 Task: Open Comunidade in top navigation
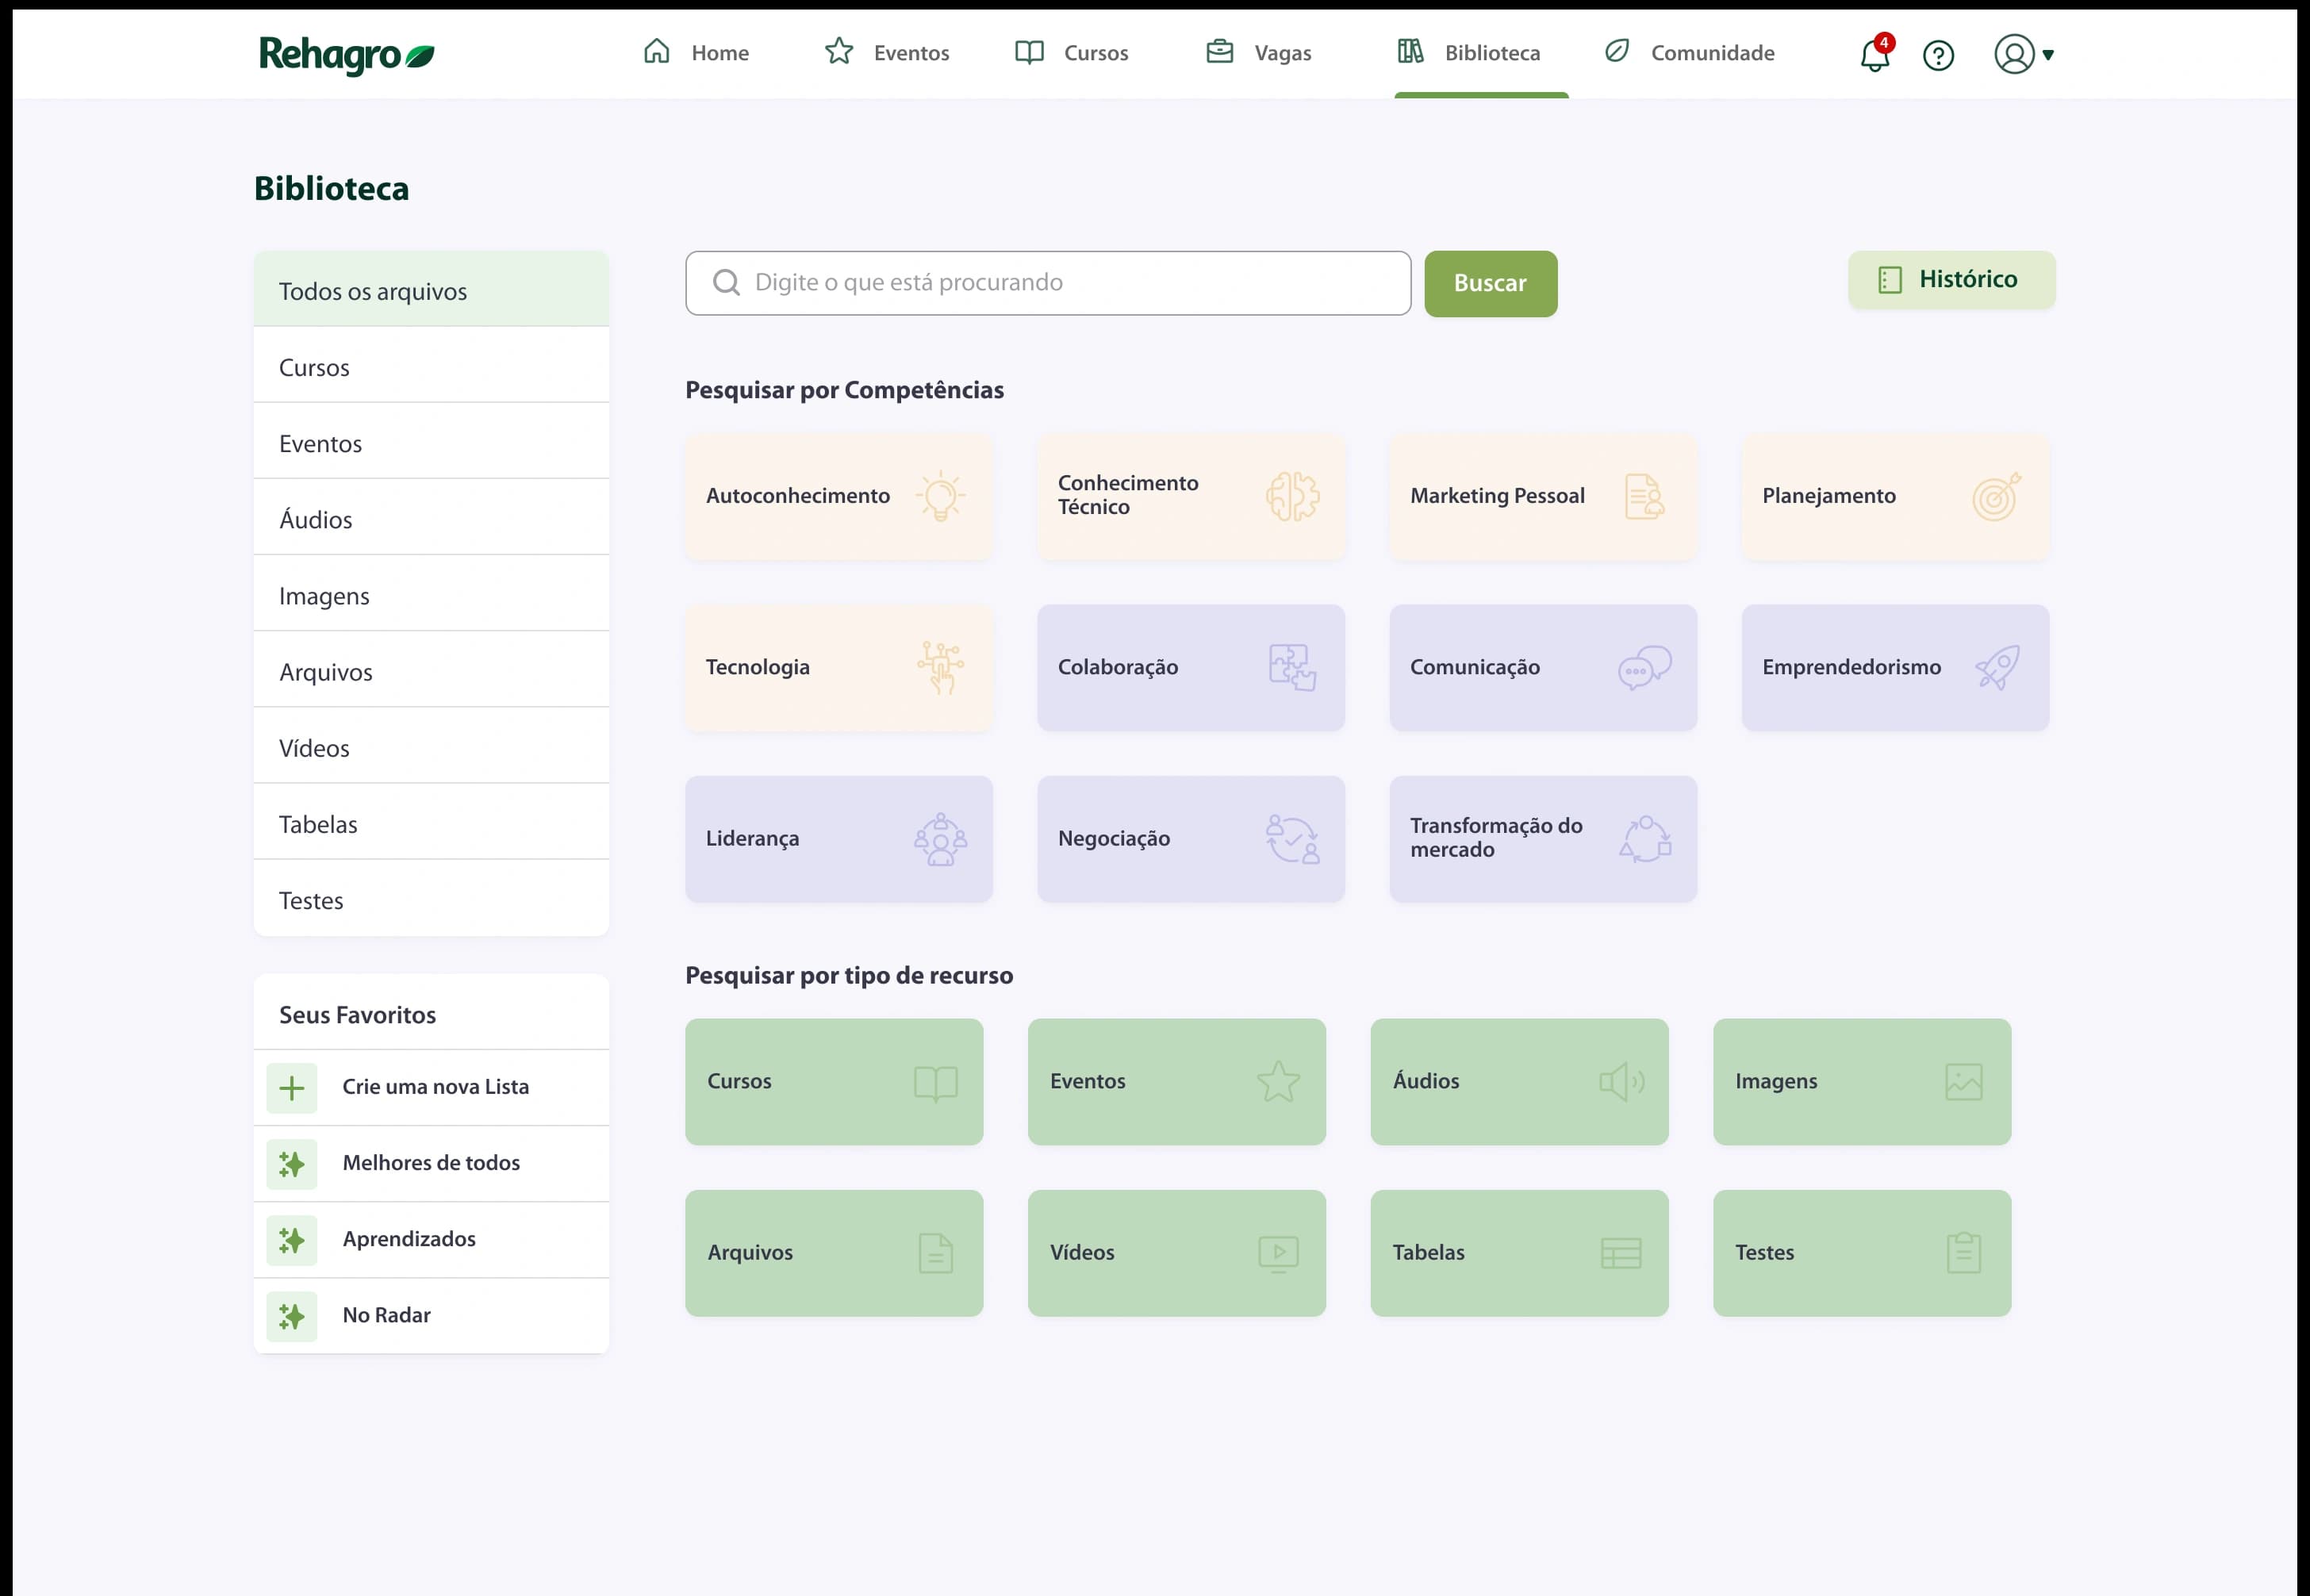click(1689, 52)
